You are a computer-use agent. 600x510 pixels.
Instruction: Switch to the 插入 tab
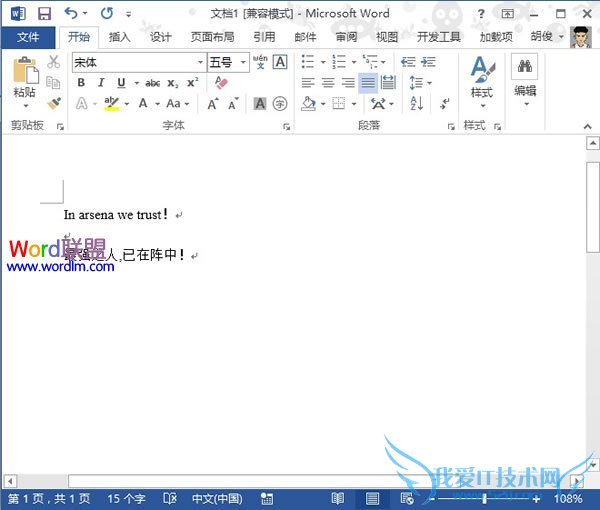click(x=120, y=37)
